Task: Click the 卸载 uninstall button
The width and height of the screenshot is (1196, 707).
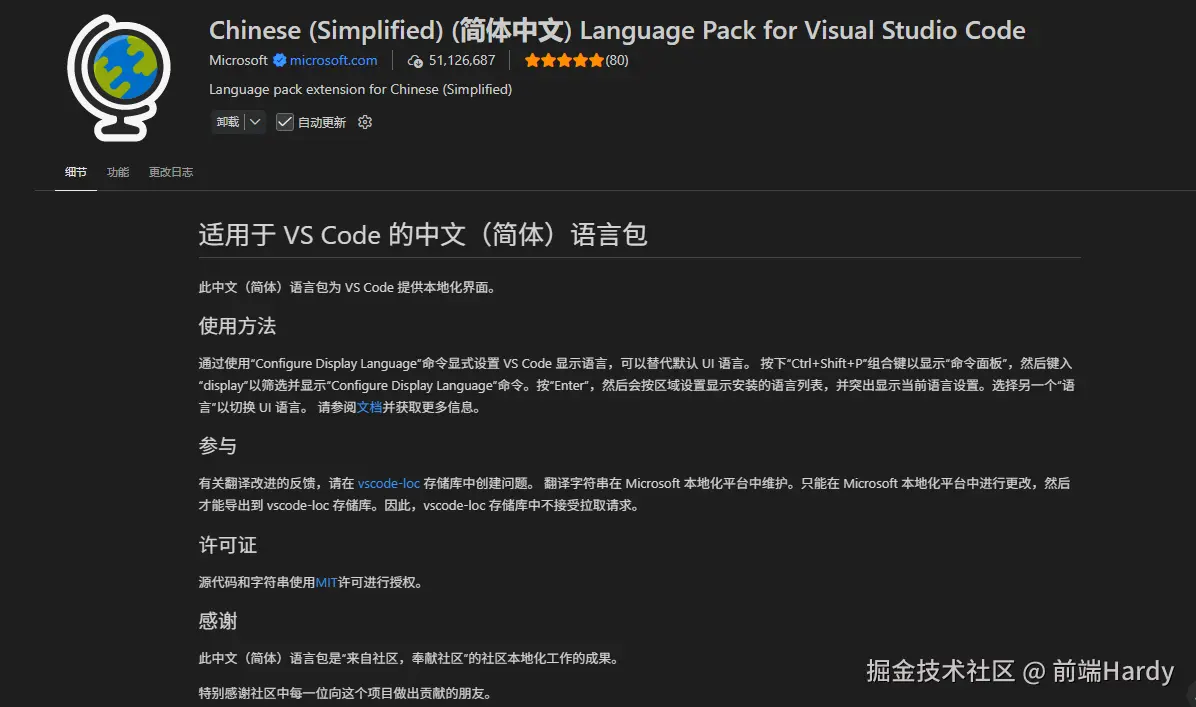Action: coord(227,122)
